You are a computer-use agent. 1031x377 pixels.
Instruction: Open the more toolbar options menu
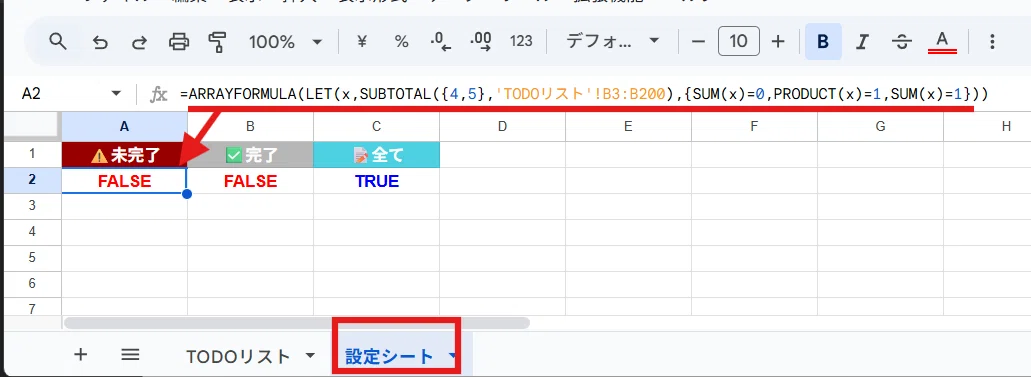pyautogui.click(x=992, y=42)
